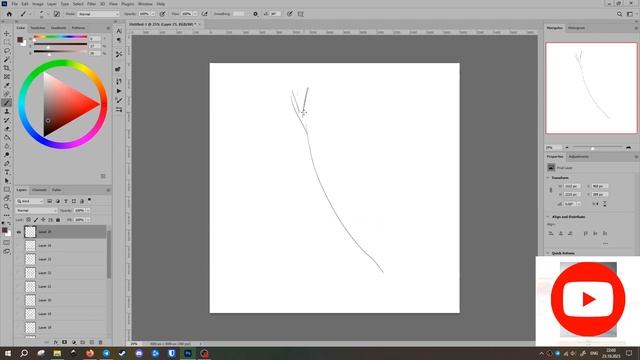Viewport: 640px width, 360px height.
Task: Select the Magic Wand tool
Action: click(7, 59)
